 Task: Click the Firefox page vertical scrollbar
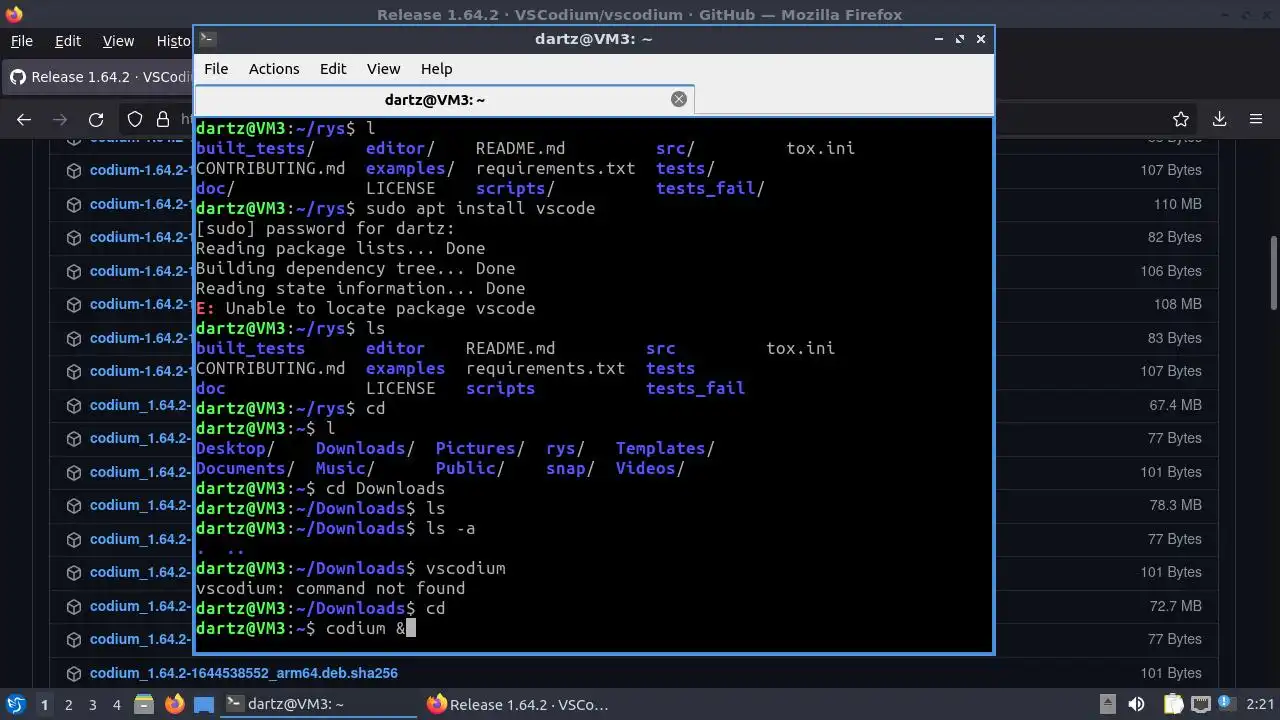tap(1273, 275)
